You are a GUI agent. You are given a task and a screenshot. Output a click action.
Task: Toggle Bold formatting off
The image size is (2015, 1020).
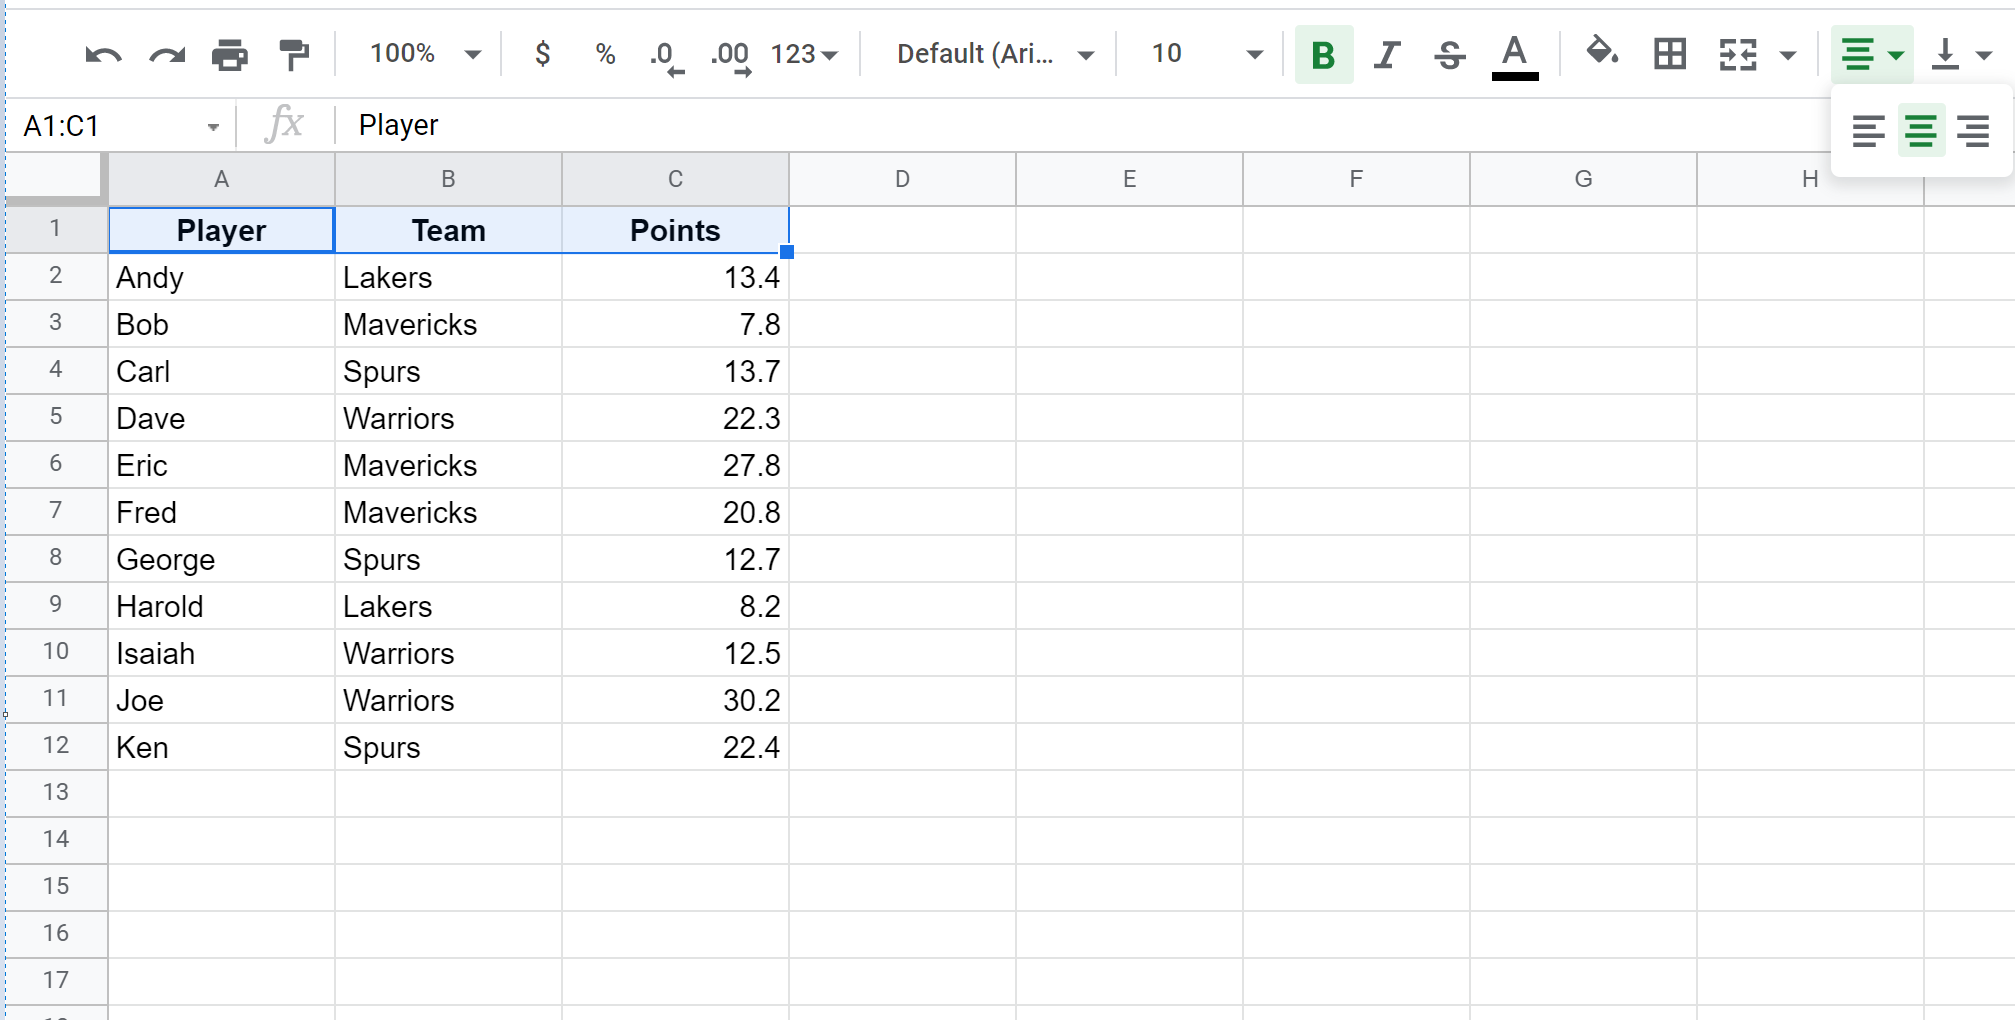tap(1323, 55)
